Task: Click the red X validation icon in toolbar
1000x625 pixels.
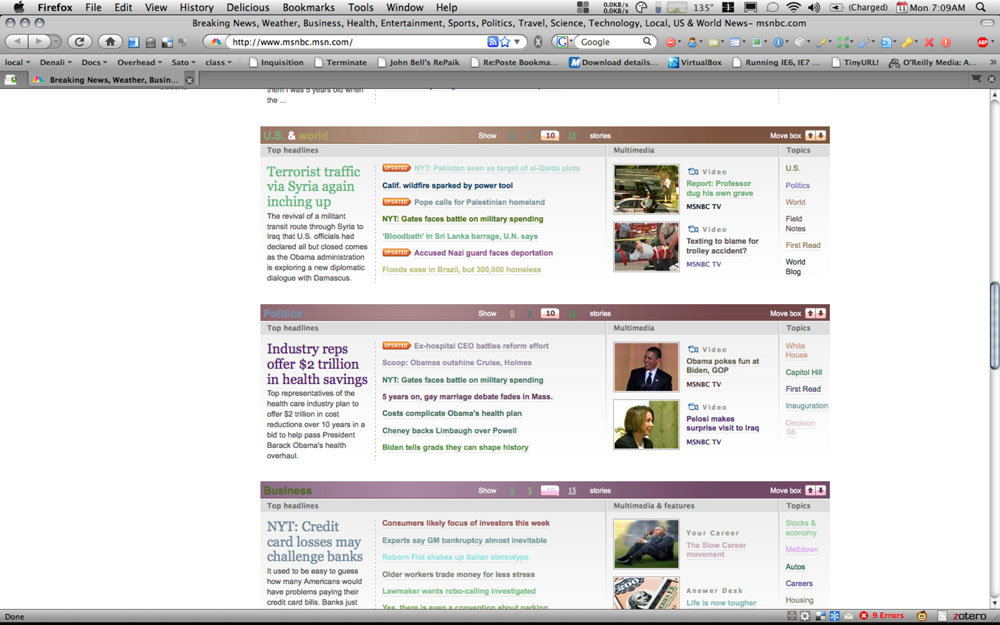Action: click(x=929, y=42)
